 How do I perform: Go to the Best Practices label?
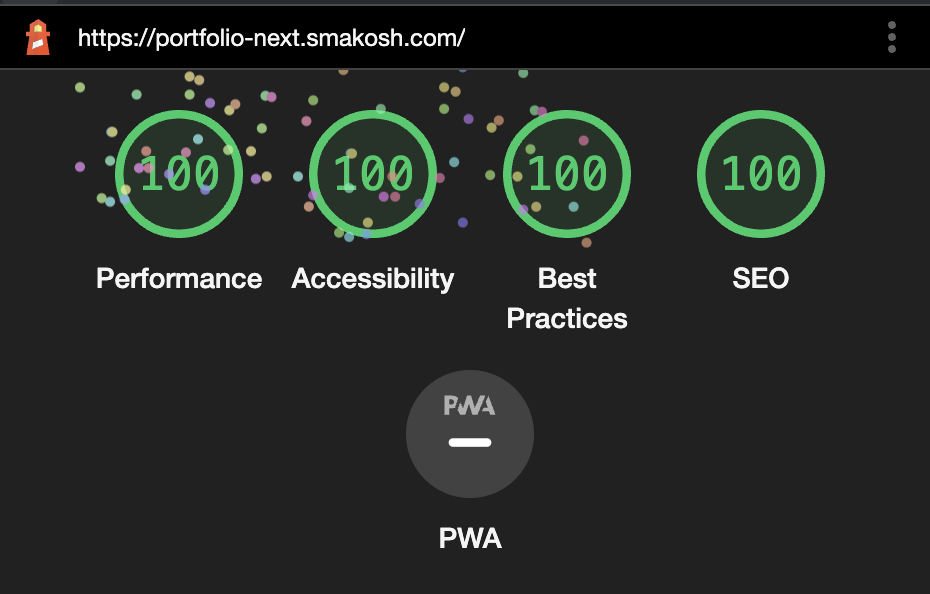click(x=567, y=298)
